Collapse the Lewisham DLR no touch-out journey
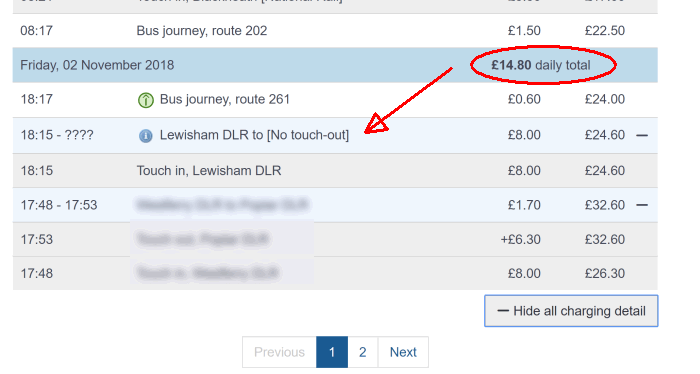700x374 pixels. tap(642, 135)
